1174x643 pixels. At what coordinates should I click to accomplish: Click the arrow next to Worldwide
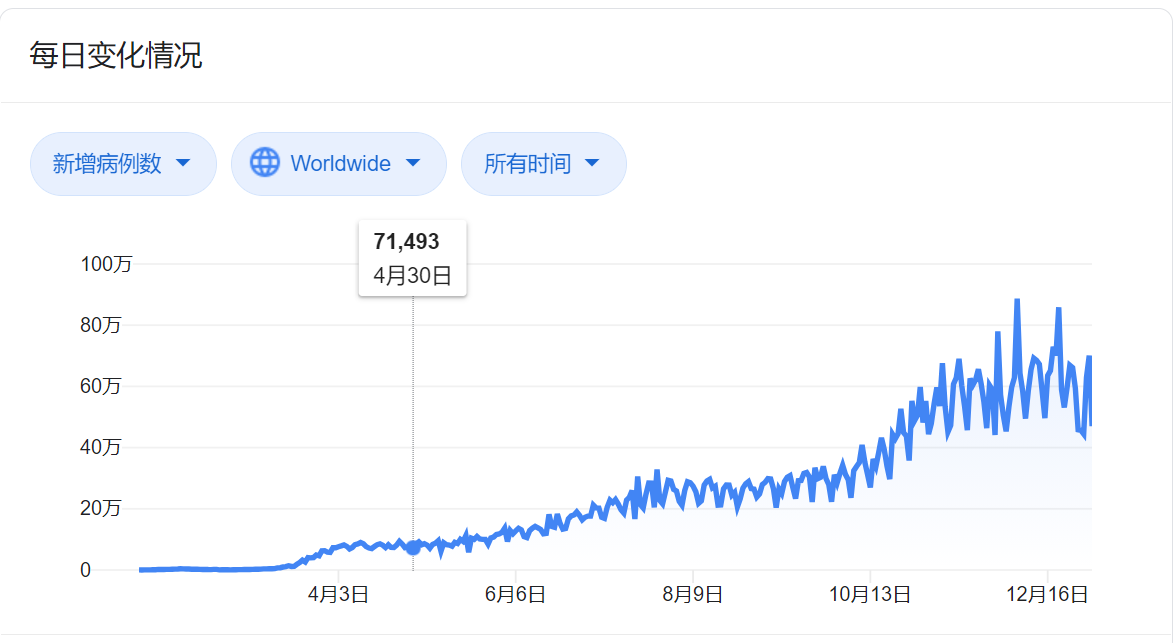(413, 163)
